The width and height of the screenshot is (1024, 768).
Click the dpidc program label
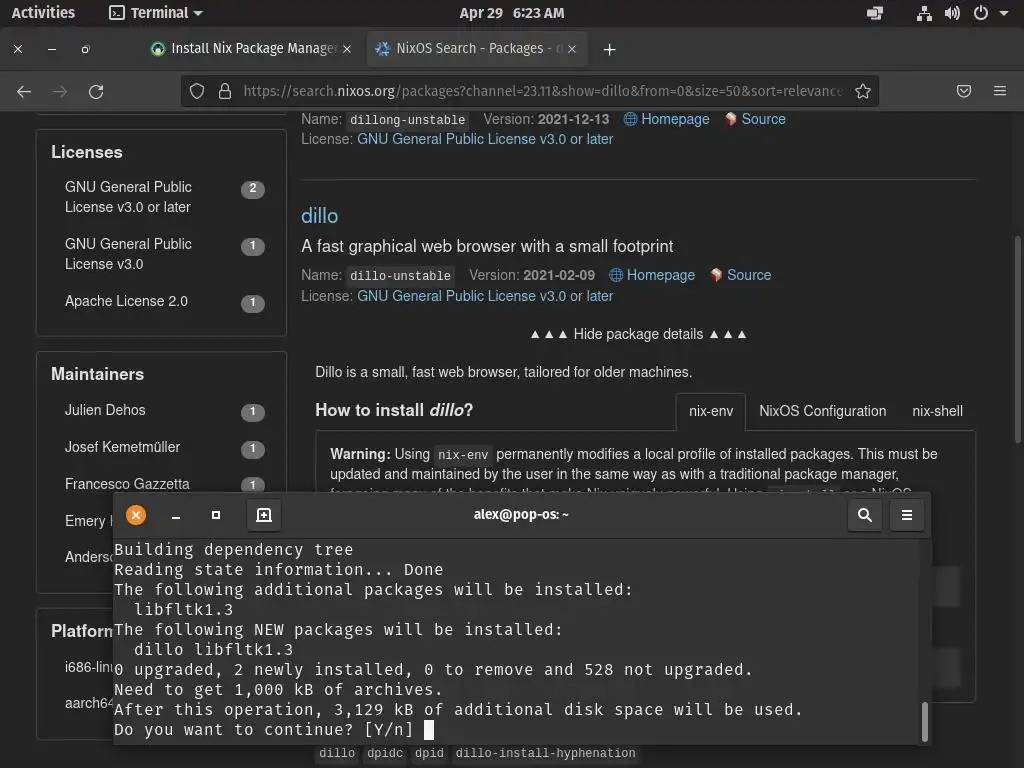pos(385,754)
